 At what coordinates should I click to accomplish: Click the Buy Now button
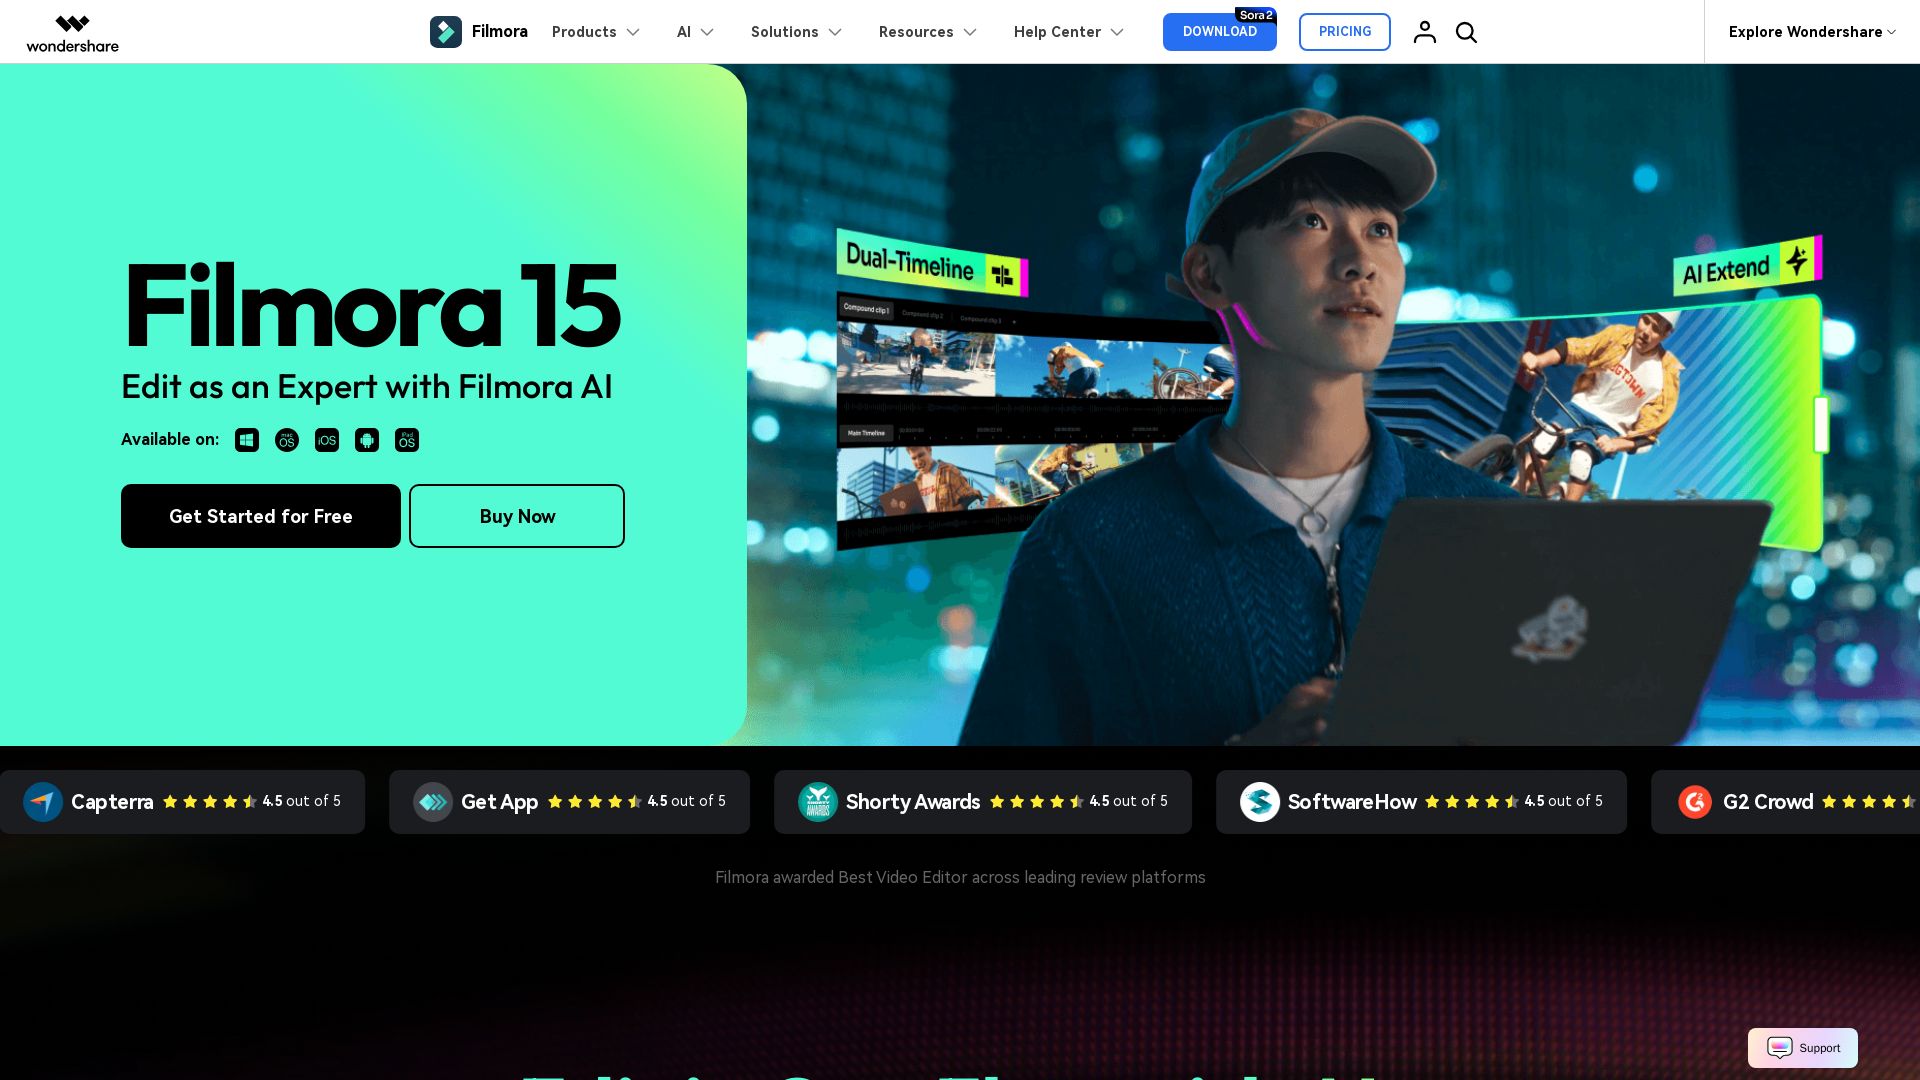[x=517, y=516]
